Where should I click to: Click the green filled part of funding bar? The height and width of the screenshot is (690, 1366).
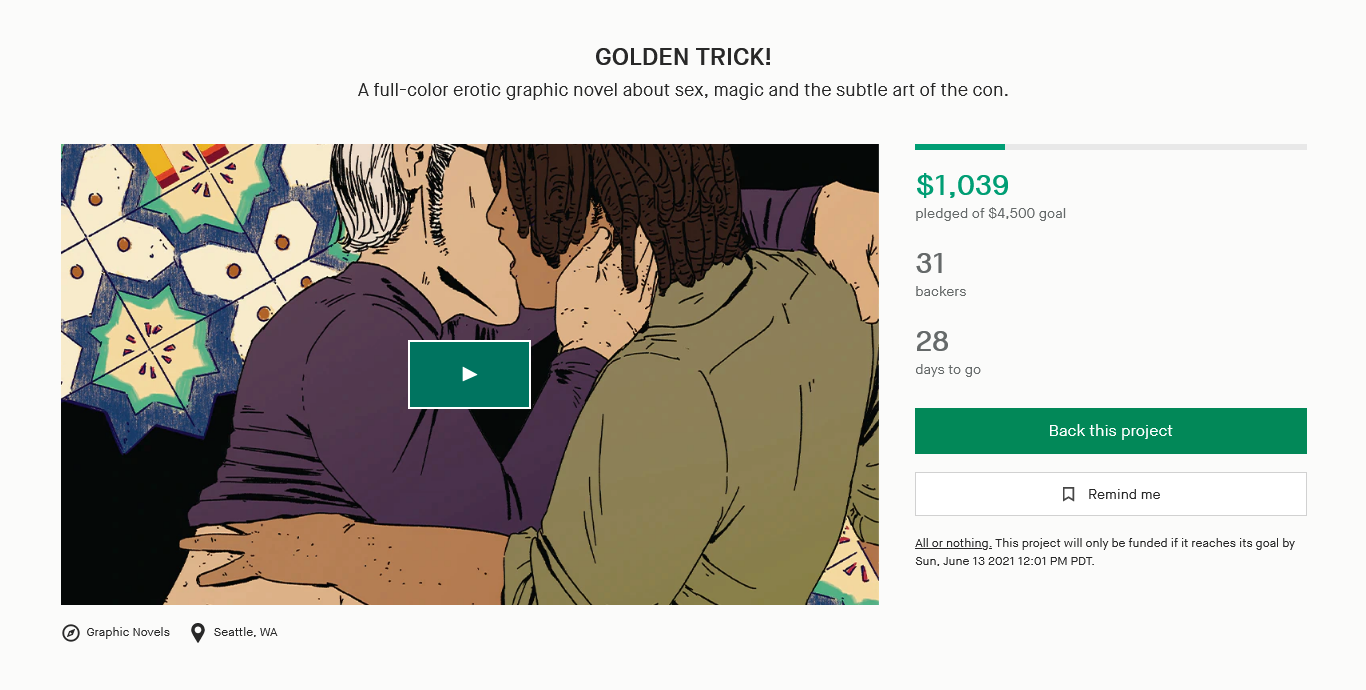pos(960,147)
